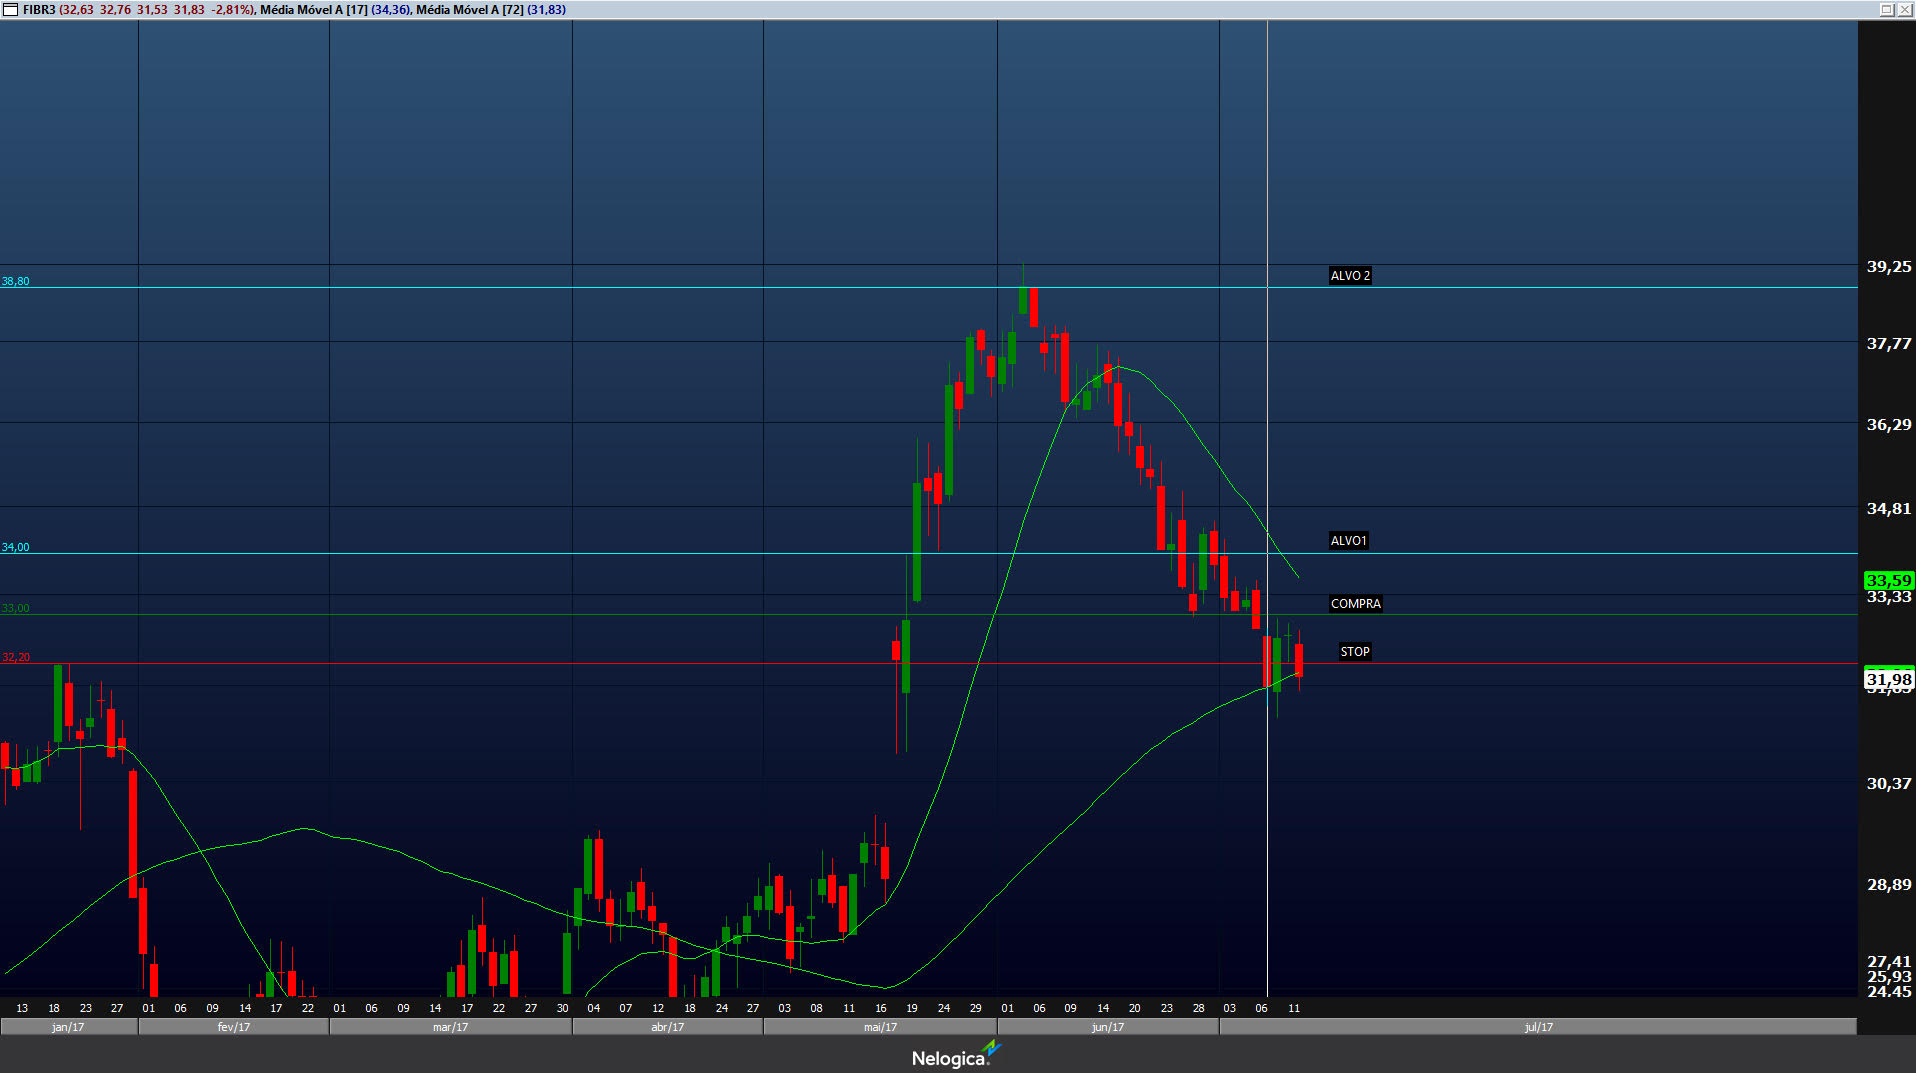This screenshot has height=1073, width=1916.
Task: Select the jan/17 month segment
Action: [68, 1027]
